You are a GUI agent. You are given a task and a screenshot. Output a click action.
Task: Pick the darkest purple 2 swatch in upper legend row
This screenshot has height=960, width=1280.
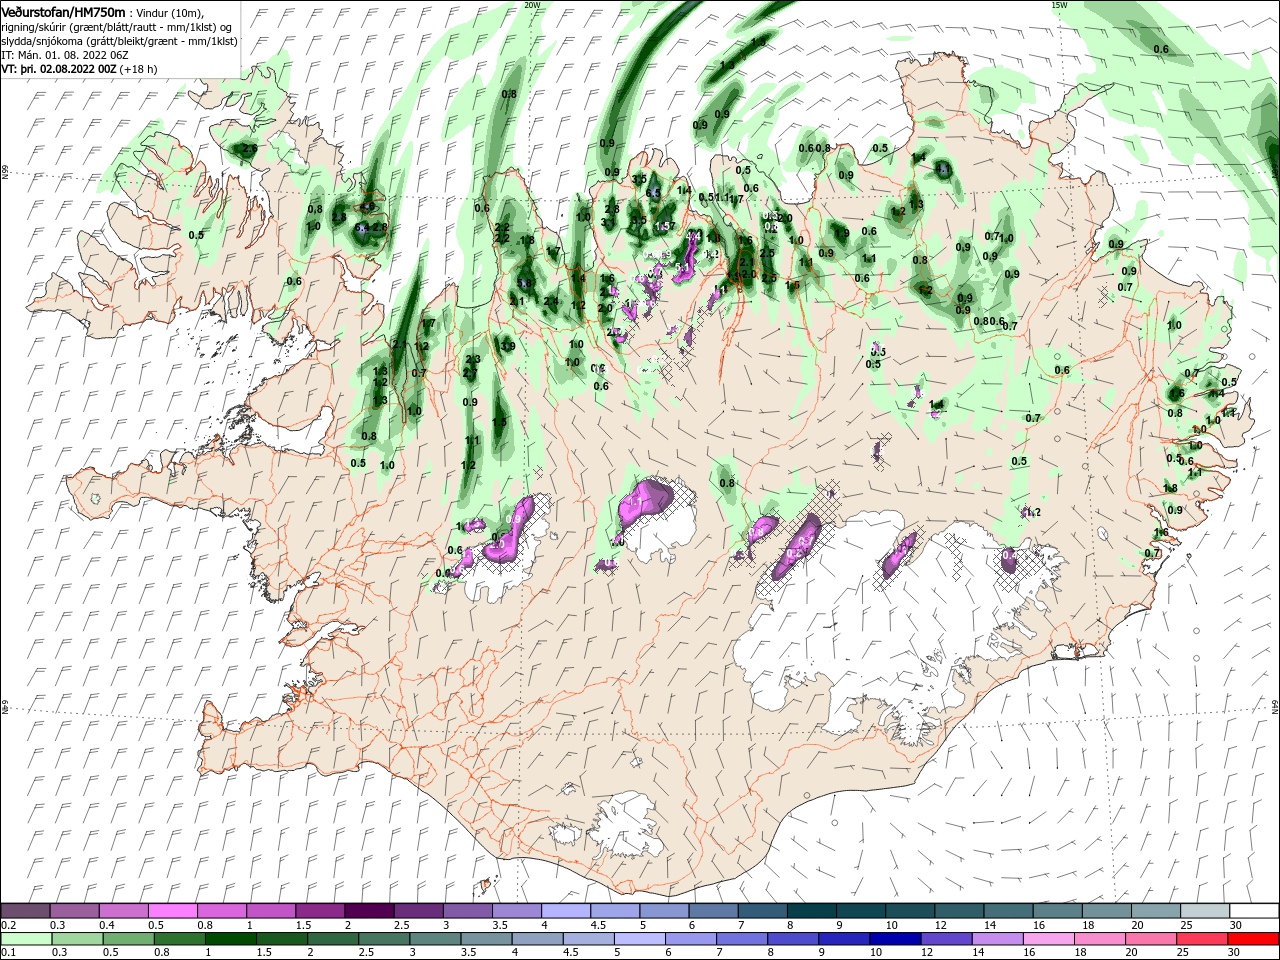(x=369, y=911)
